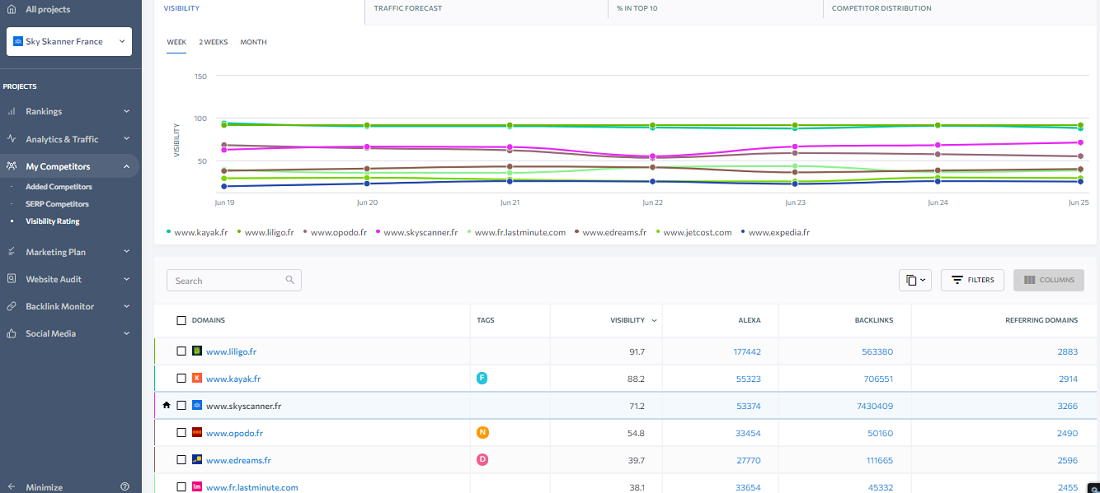
Task: Toggle www.expedia.fr legend series
Action: pos(775,232)
